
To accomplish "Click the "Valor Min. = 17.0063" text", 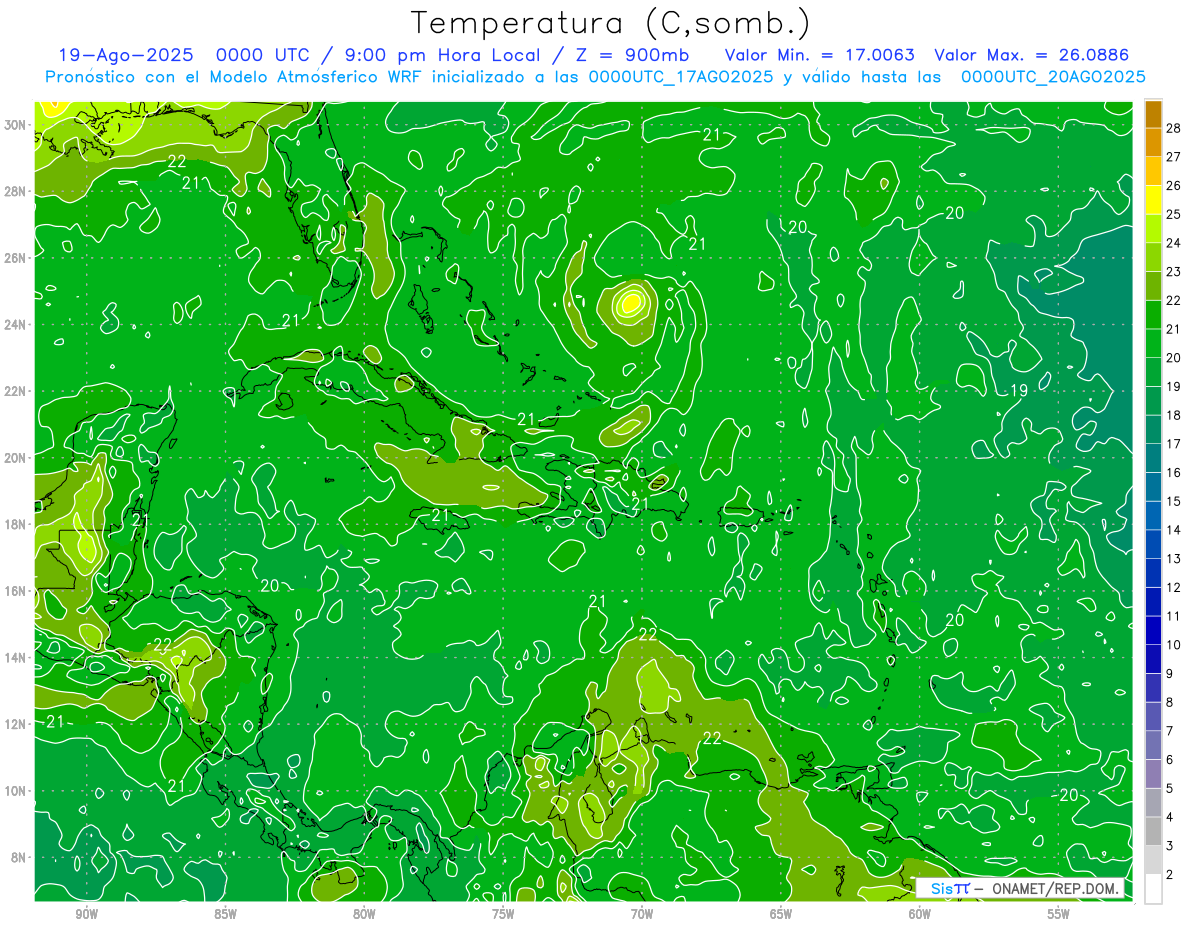I will point(819,55).
